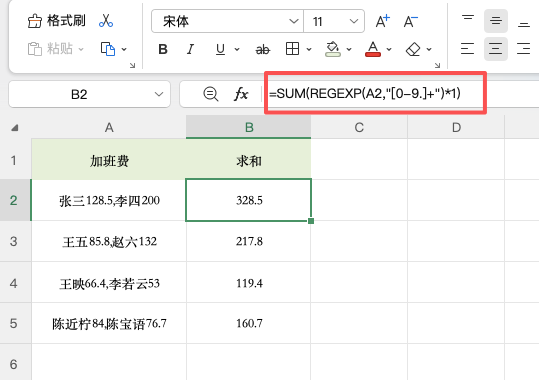Select column C header
Screen dimensions: 539x380
359,128
